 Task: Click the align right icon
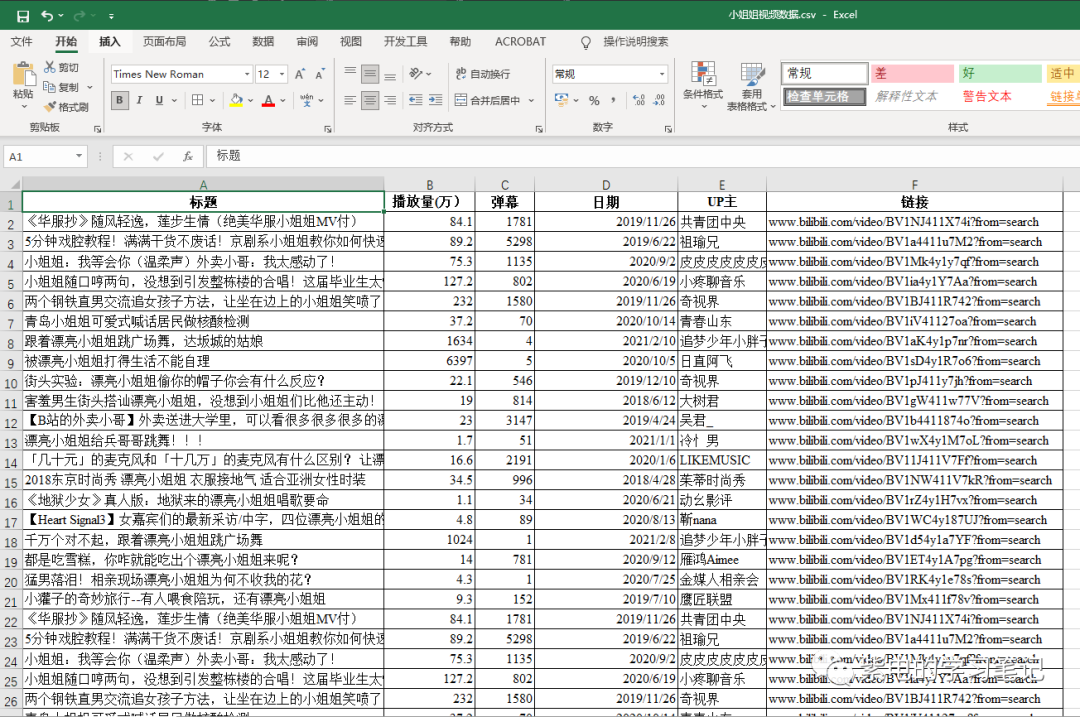click(x=390, y=101)
